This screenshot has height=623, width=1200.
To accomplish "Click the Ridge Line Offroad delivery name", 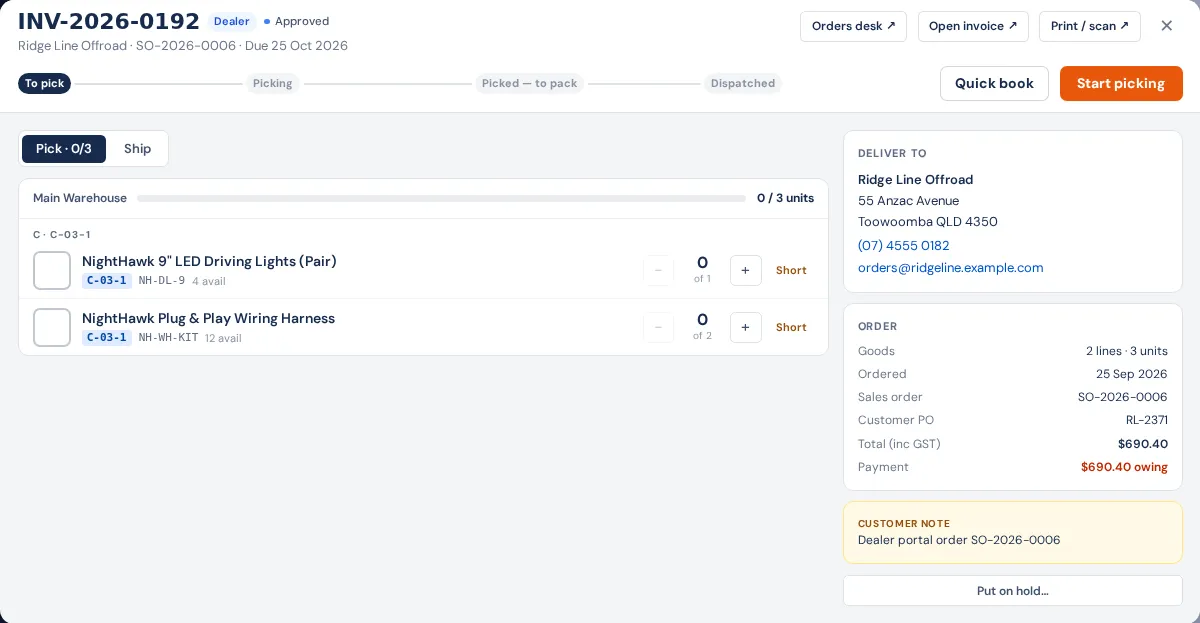I will [916, 180].
